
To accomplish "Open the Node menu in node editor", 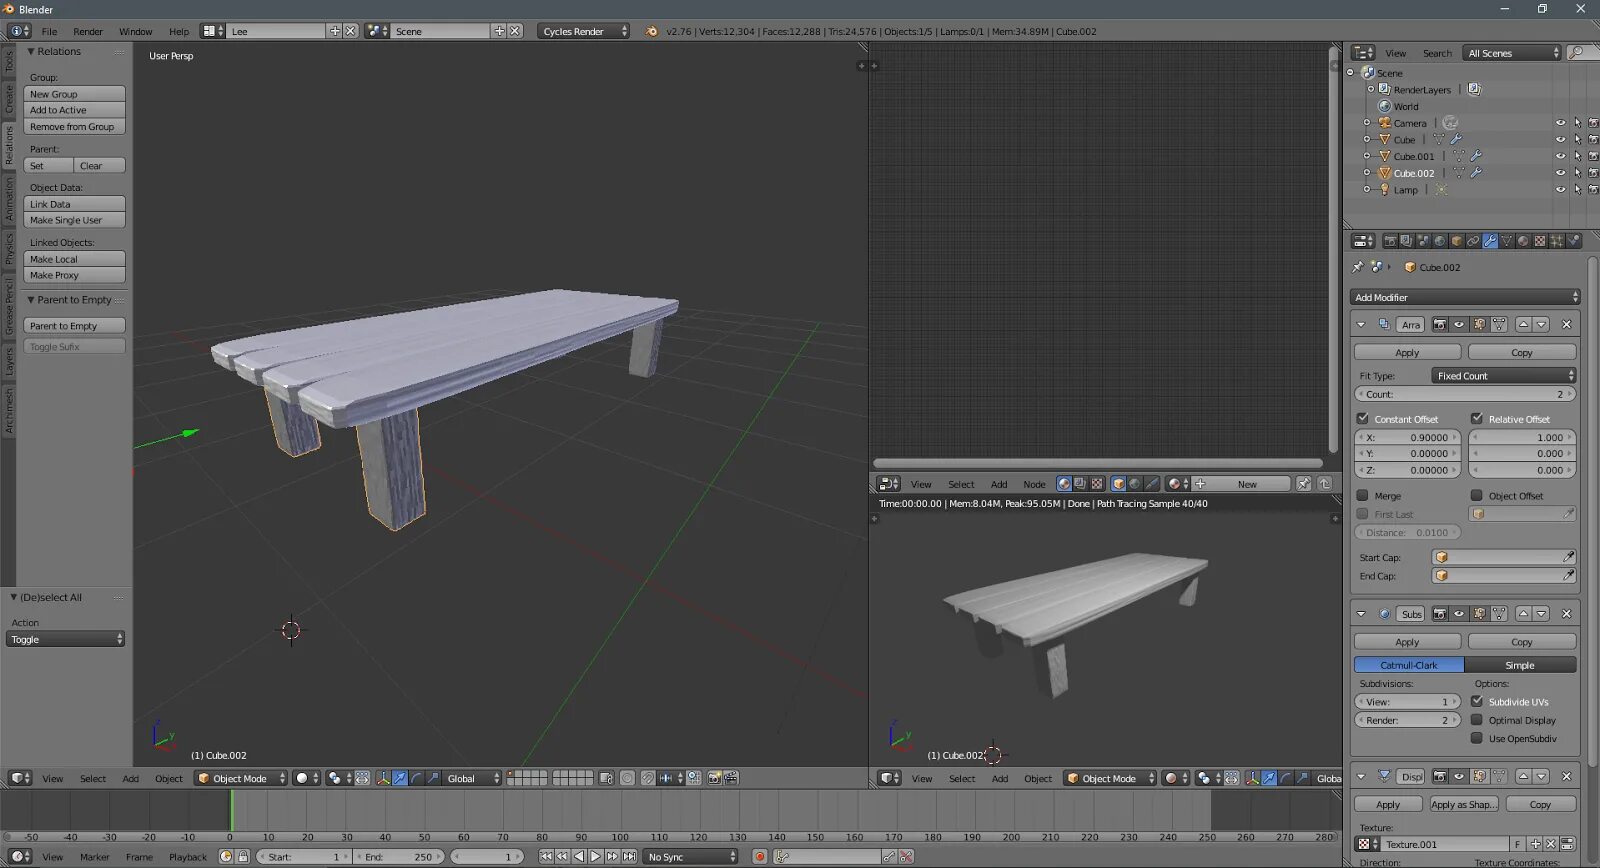I will (x=1034, y=484).
